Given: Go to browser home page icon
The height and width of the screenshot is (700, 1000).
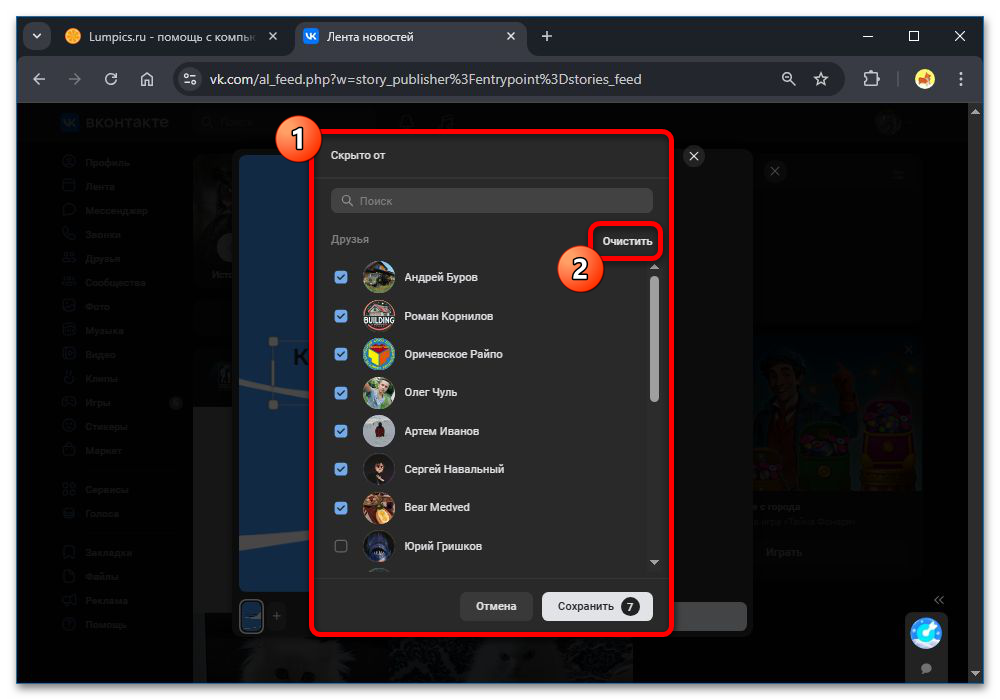Looking at the screenshot, I should pos(147,79).
